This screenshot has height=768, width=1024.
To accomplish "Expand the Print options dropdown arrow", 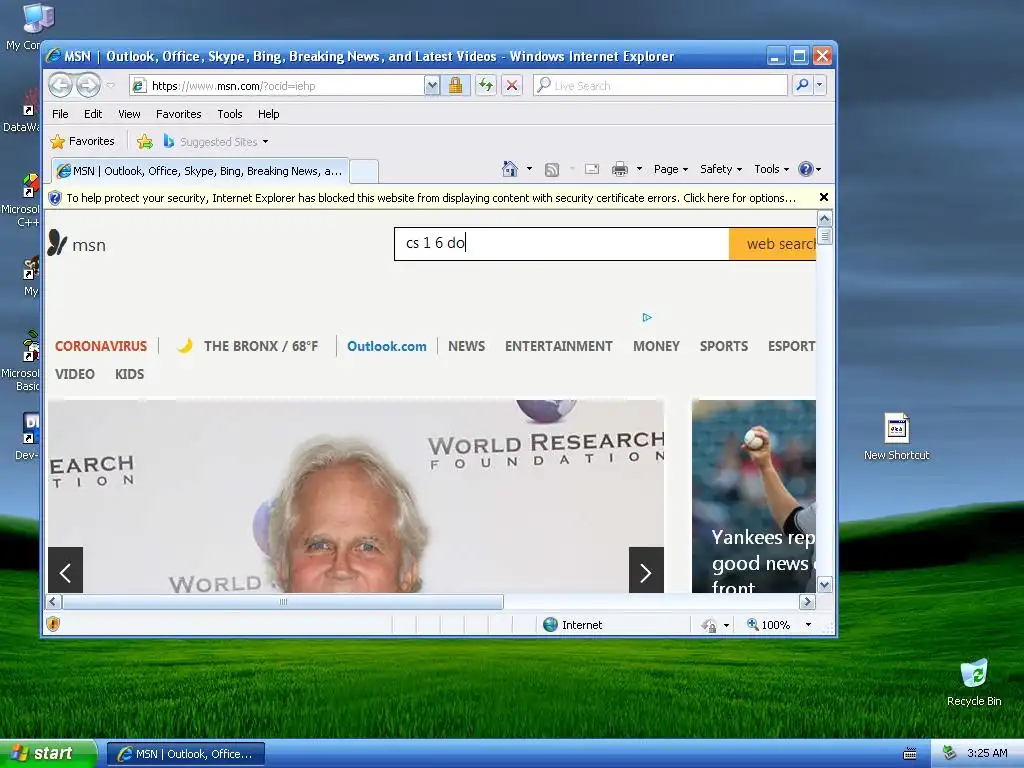I will tap(639, 169).
